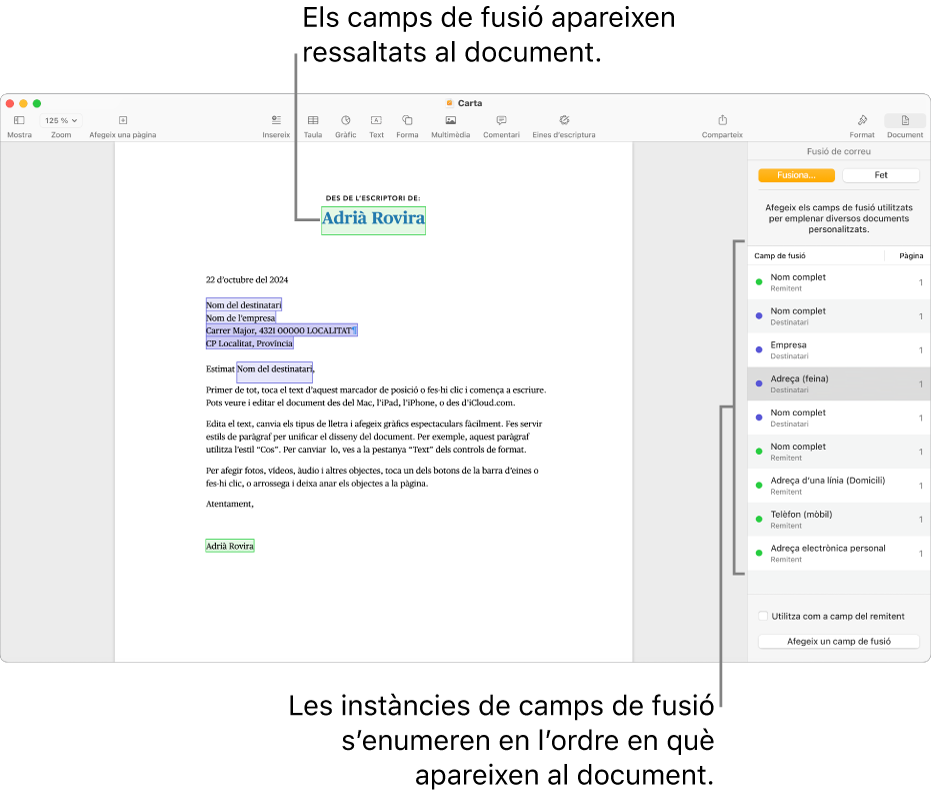
Task: Click the orange Fusiona... button
Action: pyautogui.click(x=796, y=175)
